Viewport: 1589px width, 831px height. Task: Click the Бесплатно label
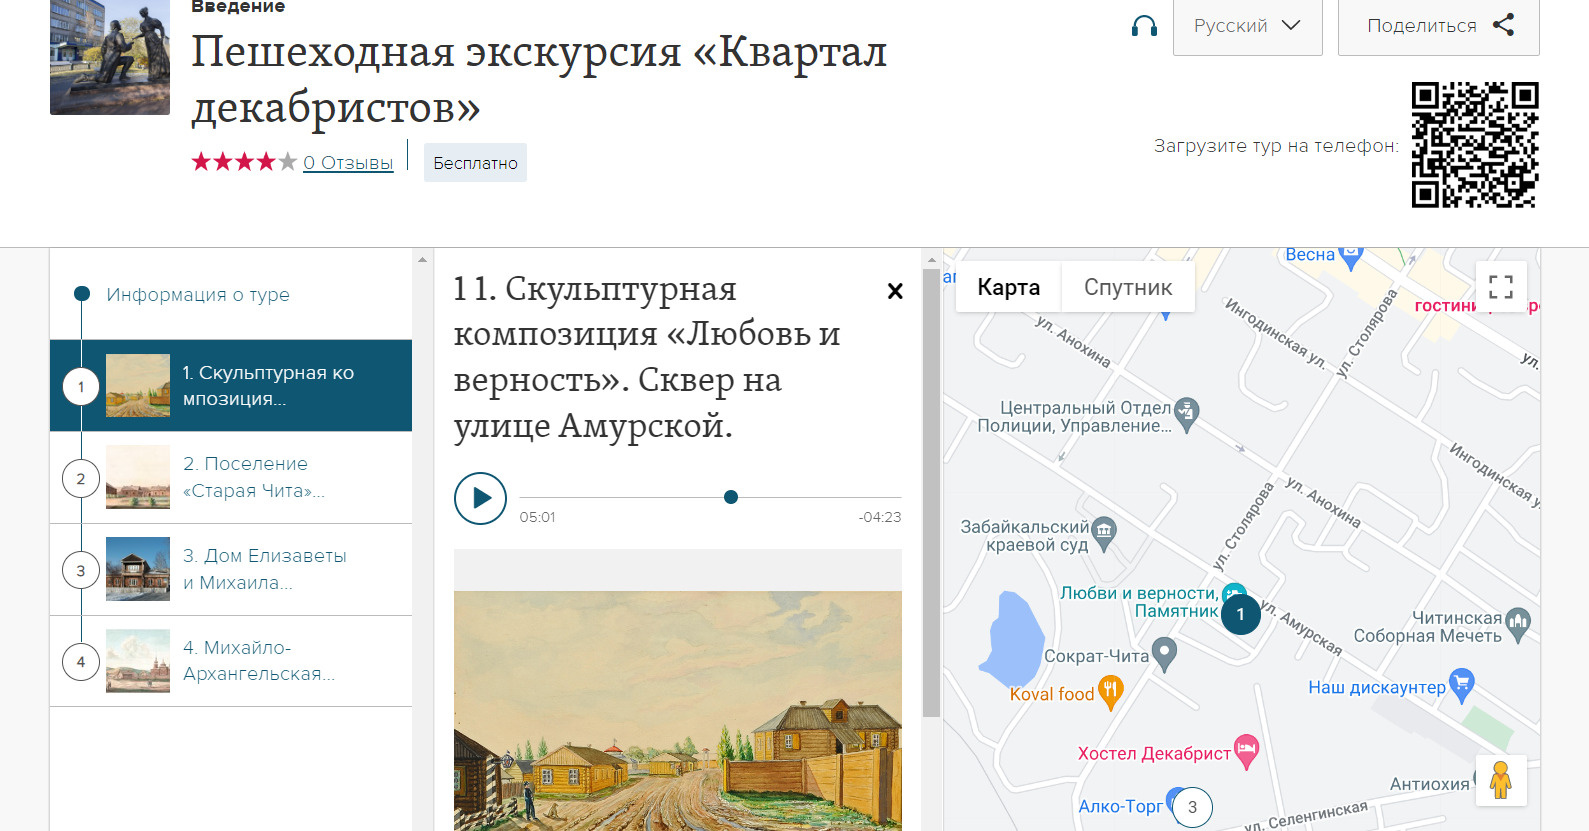475,163
